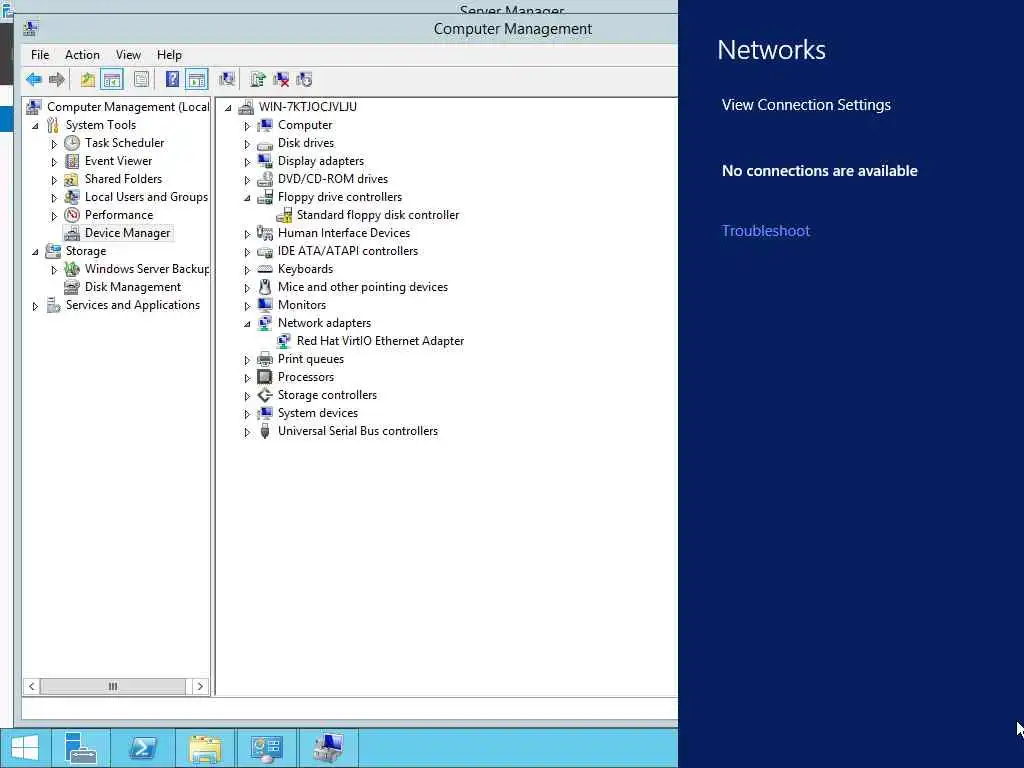Open the View menu
Screen dimensions: 1024x768
128,55
